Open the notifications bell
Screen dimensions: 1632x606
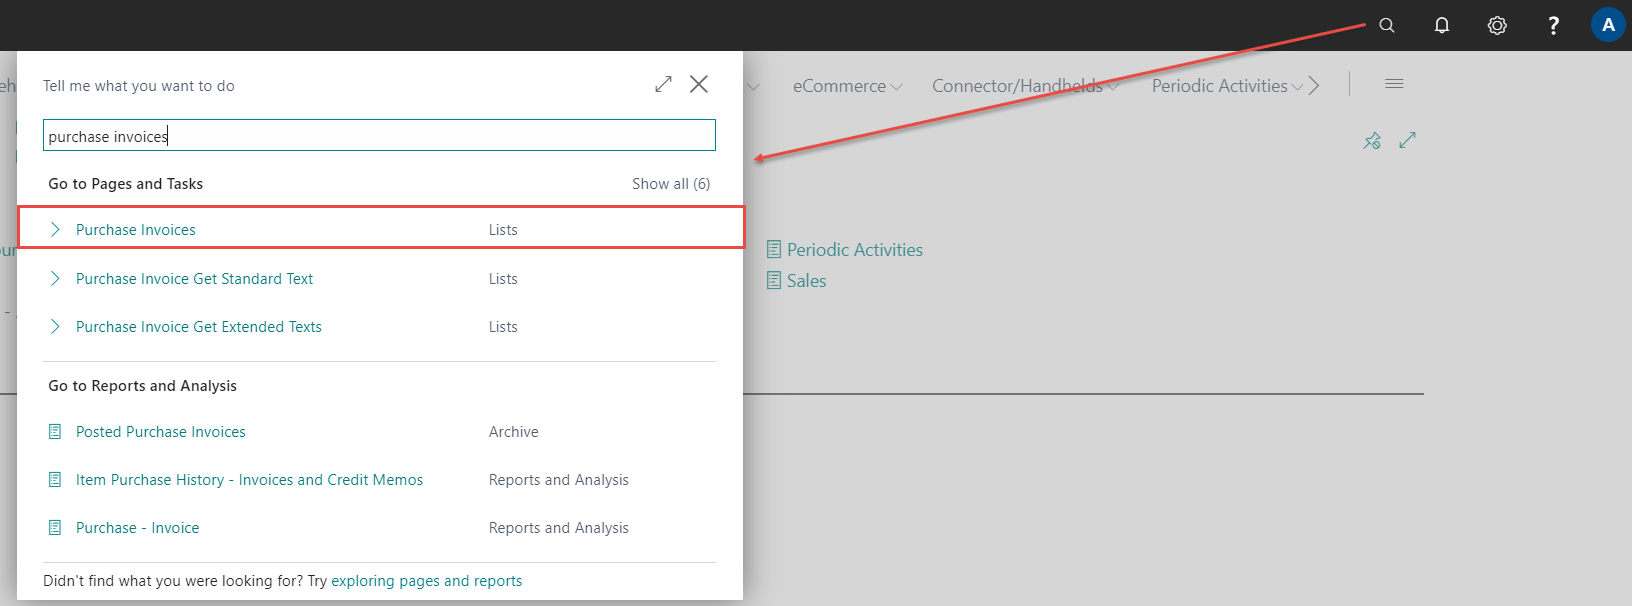tap(1441, 26)
